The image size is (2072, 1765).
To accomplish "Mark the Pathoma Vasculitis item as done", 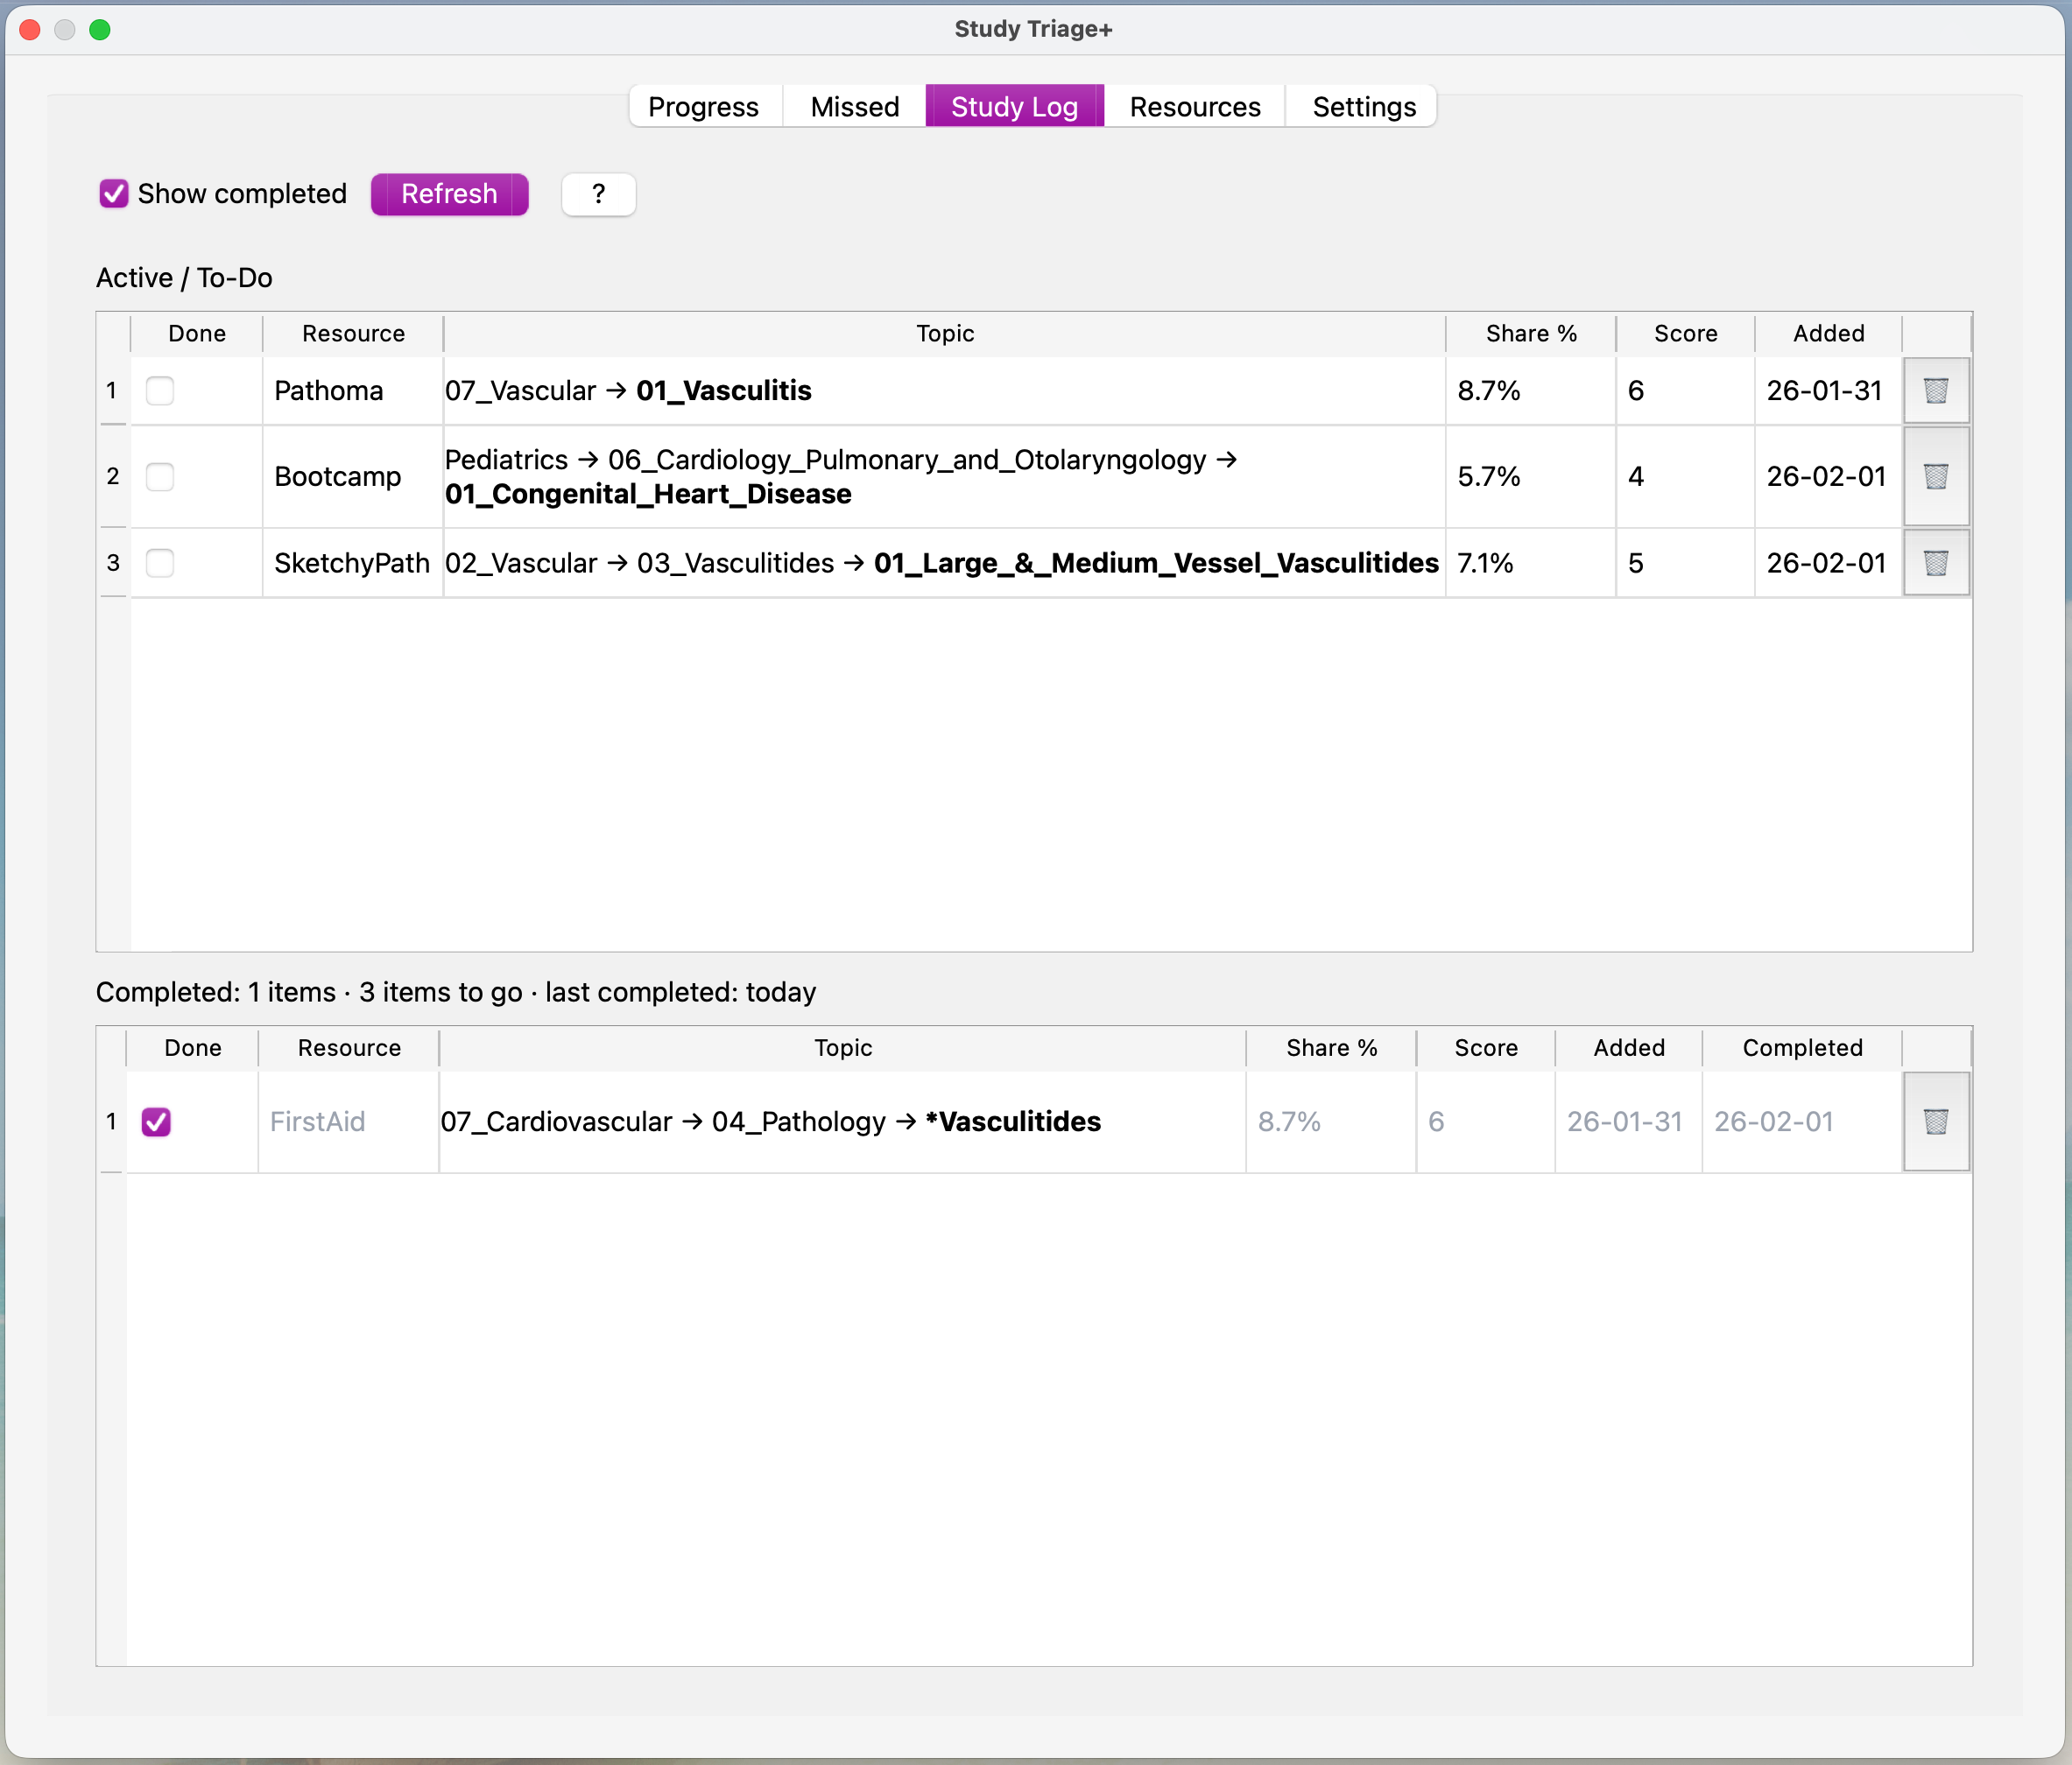I will pos(160,391).
